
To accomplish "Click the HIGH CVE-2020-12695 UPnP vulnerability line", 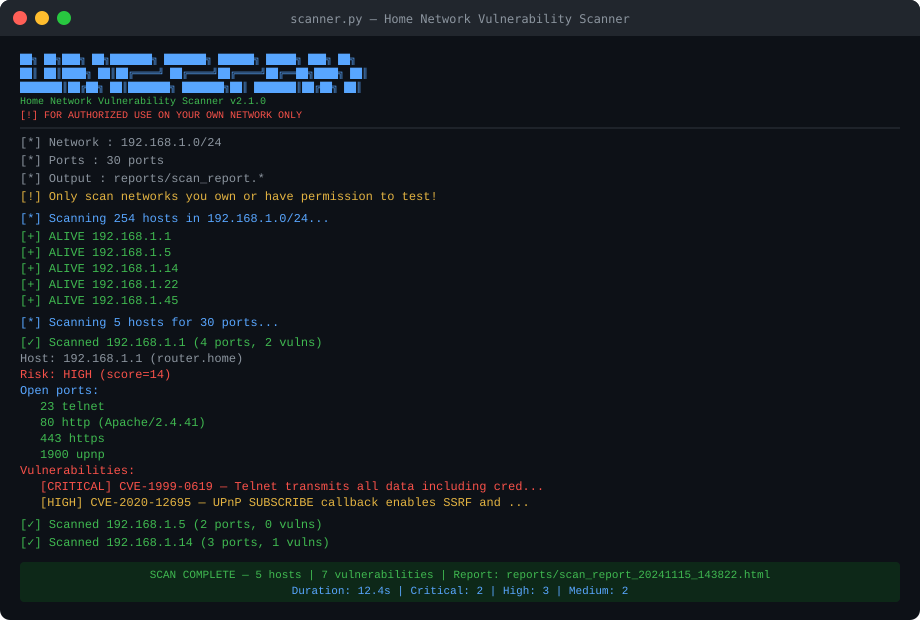I will pos(285,503).
